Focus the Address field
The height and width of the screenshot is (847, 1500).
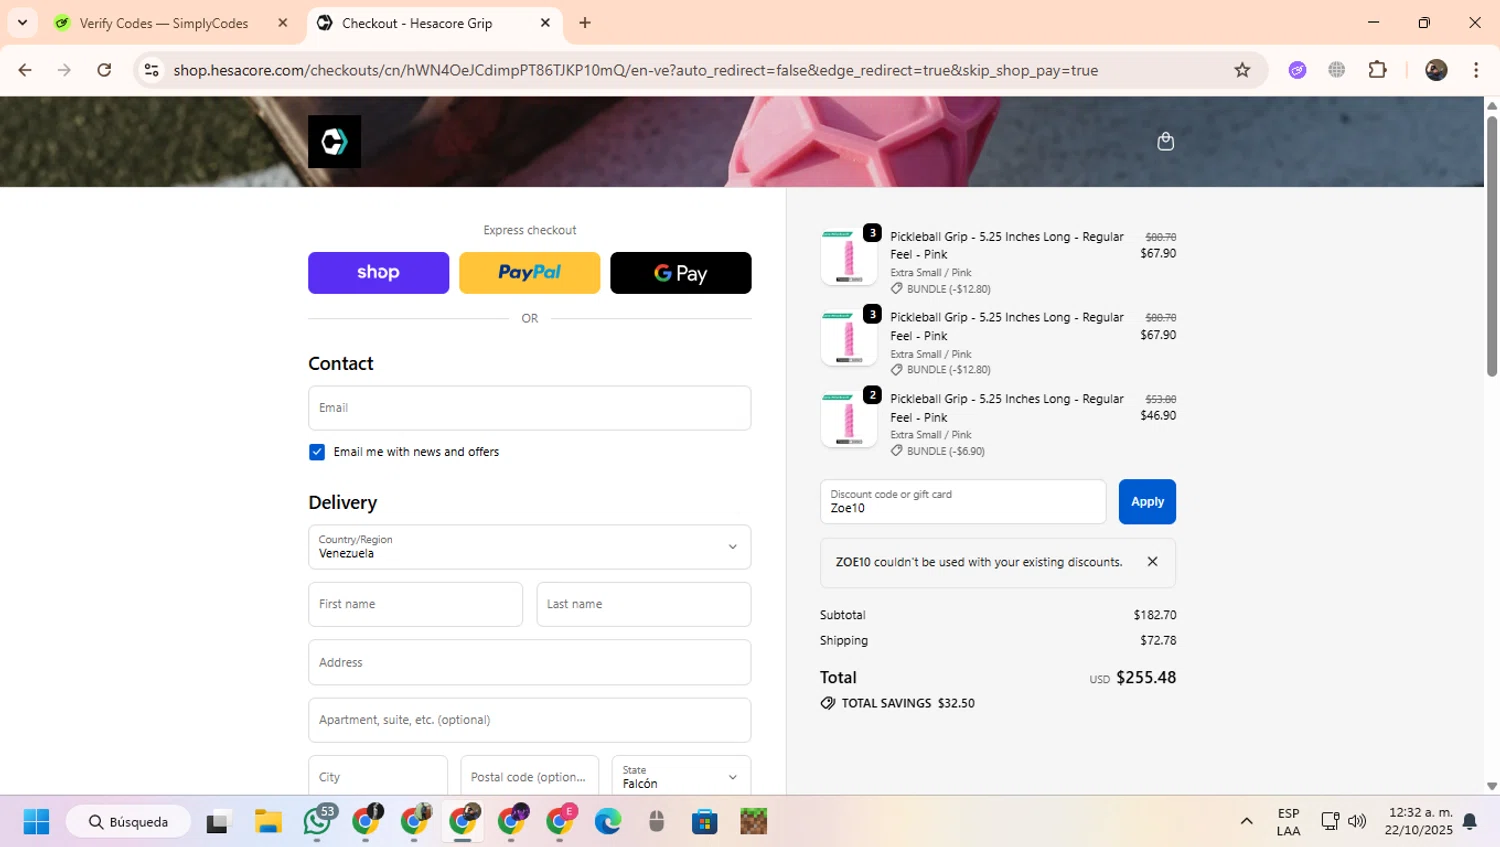530,662
